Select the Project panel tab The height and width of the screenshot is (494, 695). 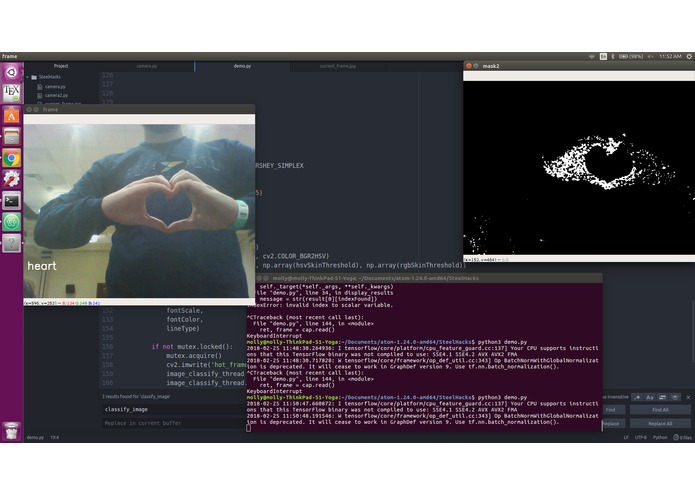coord(61,66)
